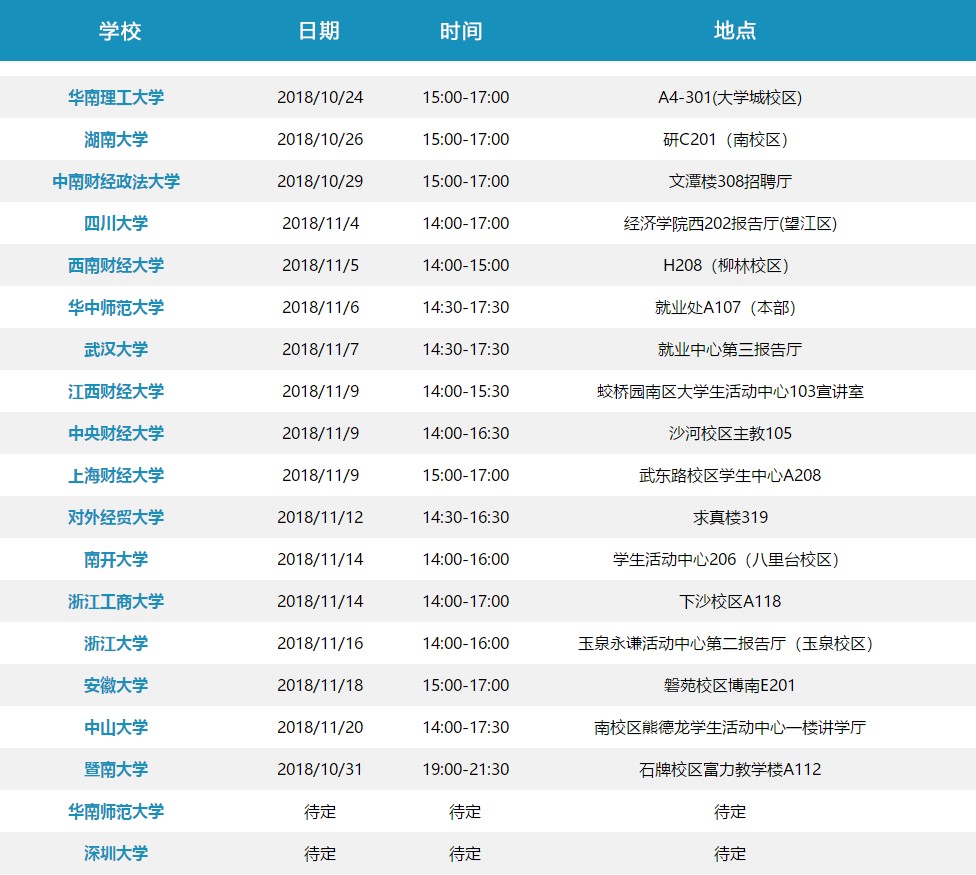Click the time 14:00-15:30
This screenshot has width=976, height=875.
pyautogui.click(x=466, y=391)
